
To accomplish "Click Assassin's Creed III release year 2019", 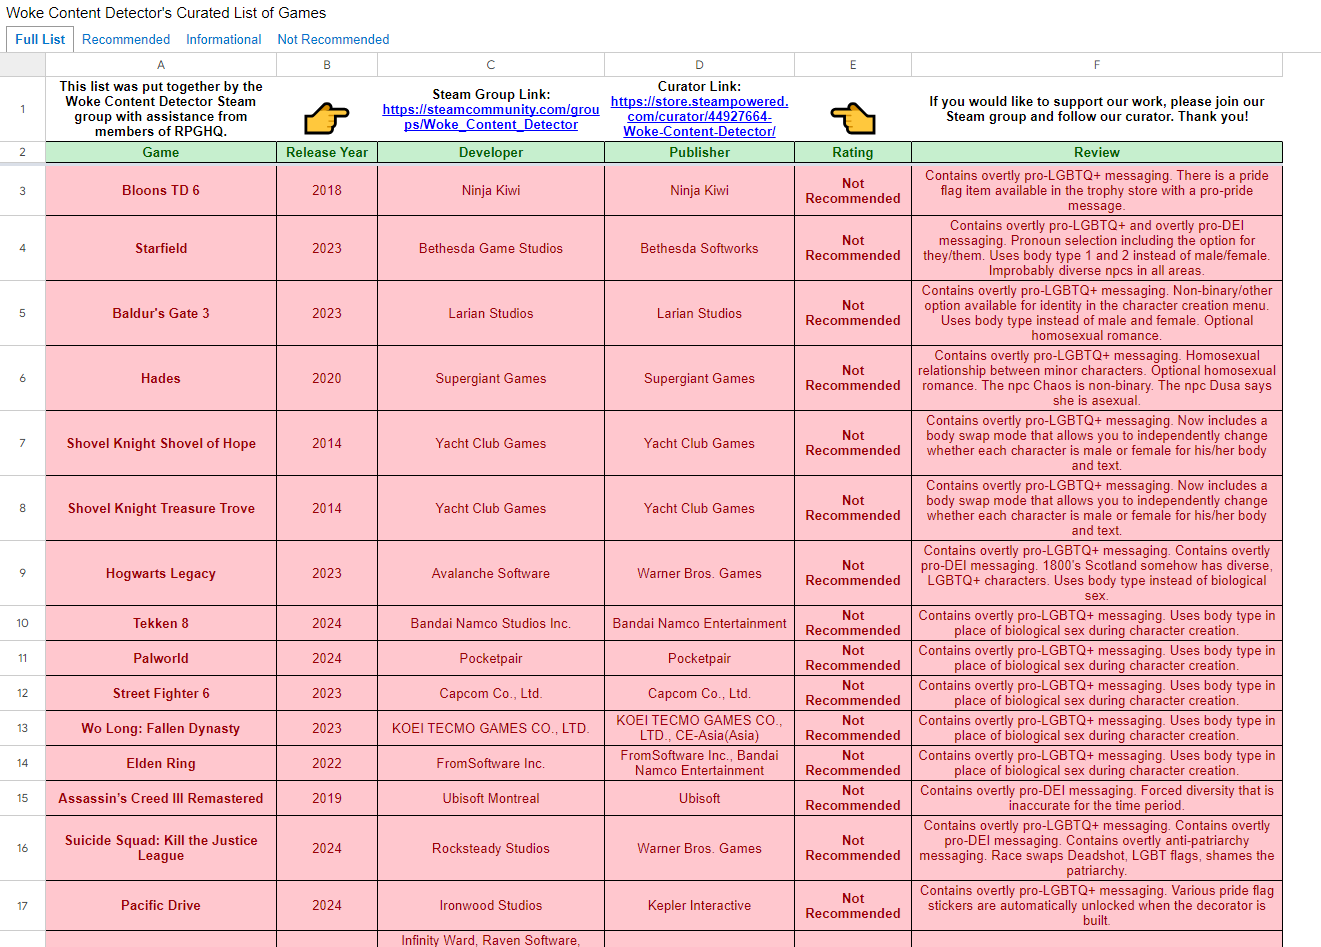I will point(327,798).
